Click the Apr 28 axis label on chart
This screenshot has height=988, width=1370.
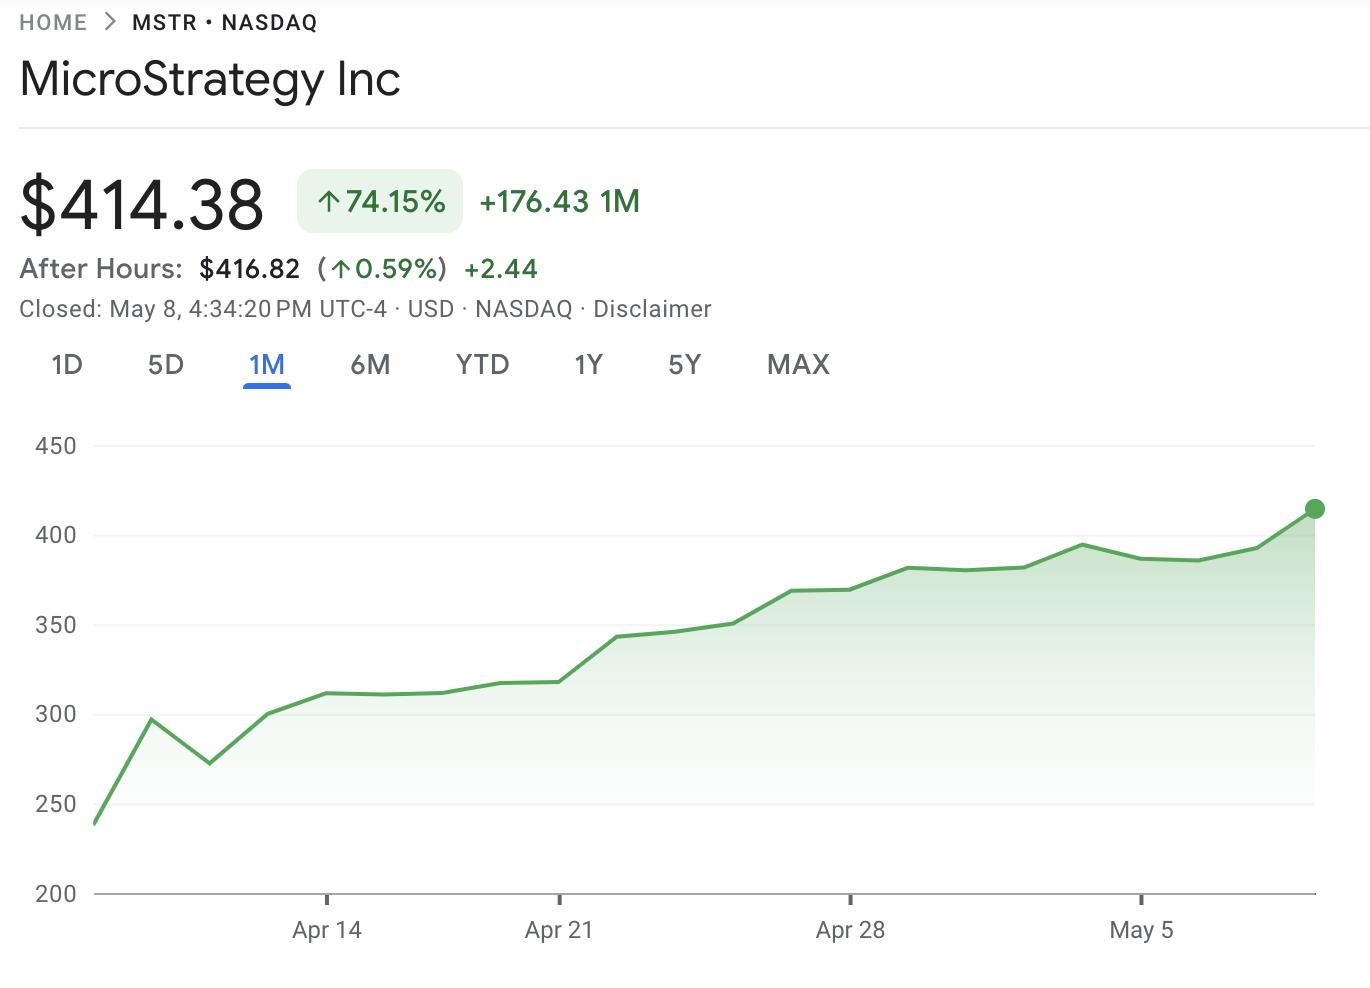point(850,930)
